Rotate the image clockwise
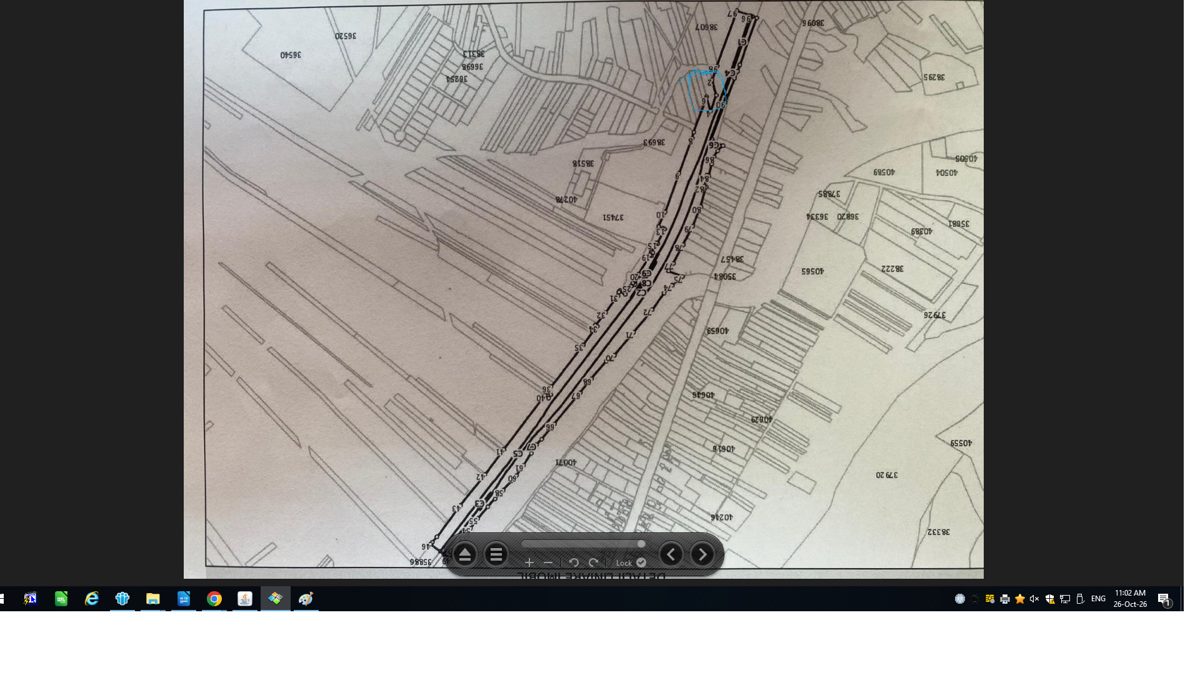Image resolution: width=1200 pixels, height=675 pixels. tap(593, 563)
